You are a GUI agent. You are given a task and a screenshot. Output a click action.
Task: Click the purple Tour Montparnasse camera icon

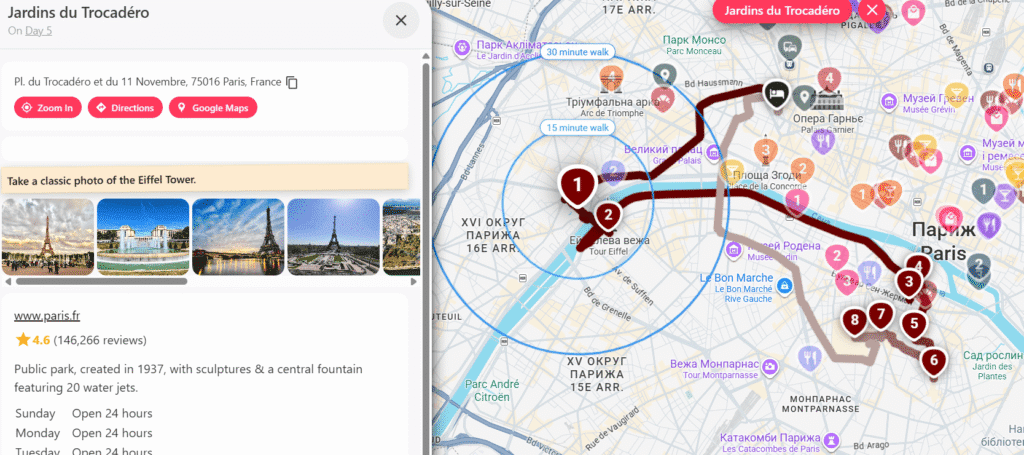(x=771, y=366)
